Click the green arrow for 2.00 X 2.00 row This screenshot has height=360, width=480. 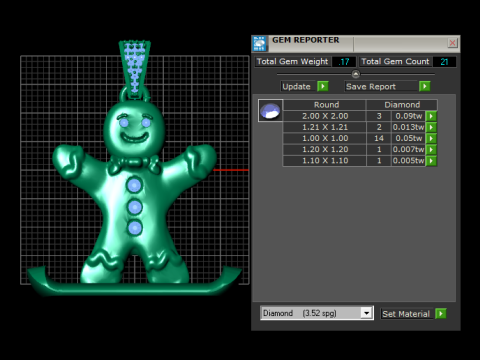(x=431, y=116)
